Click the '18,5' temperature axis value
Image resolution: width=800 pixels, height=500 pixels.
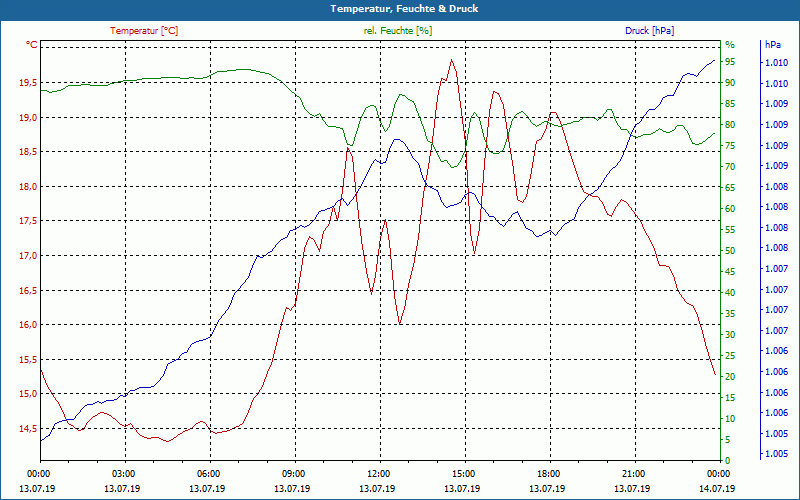coord(28,152)
